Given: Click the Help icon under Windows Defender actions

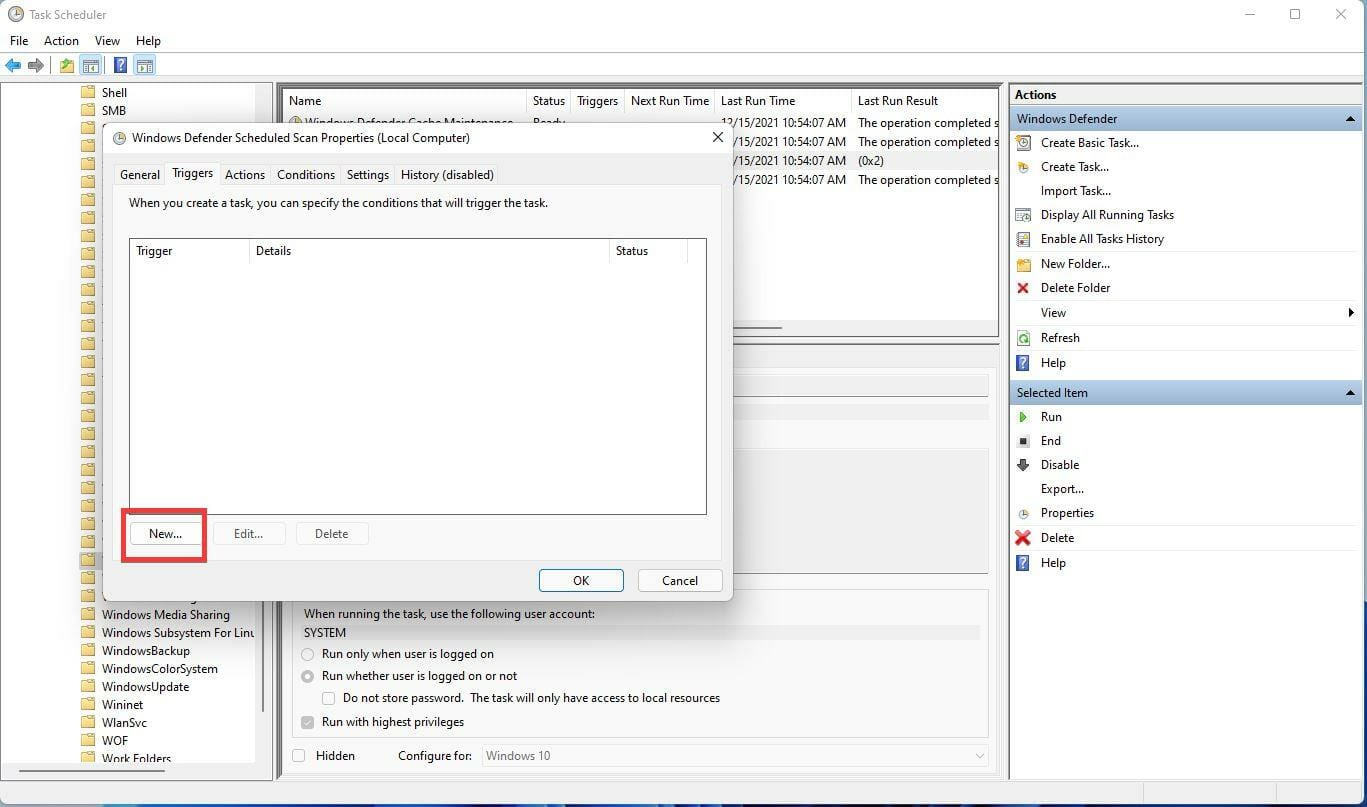Looking at the screenshot, I should pos(1023,363).
